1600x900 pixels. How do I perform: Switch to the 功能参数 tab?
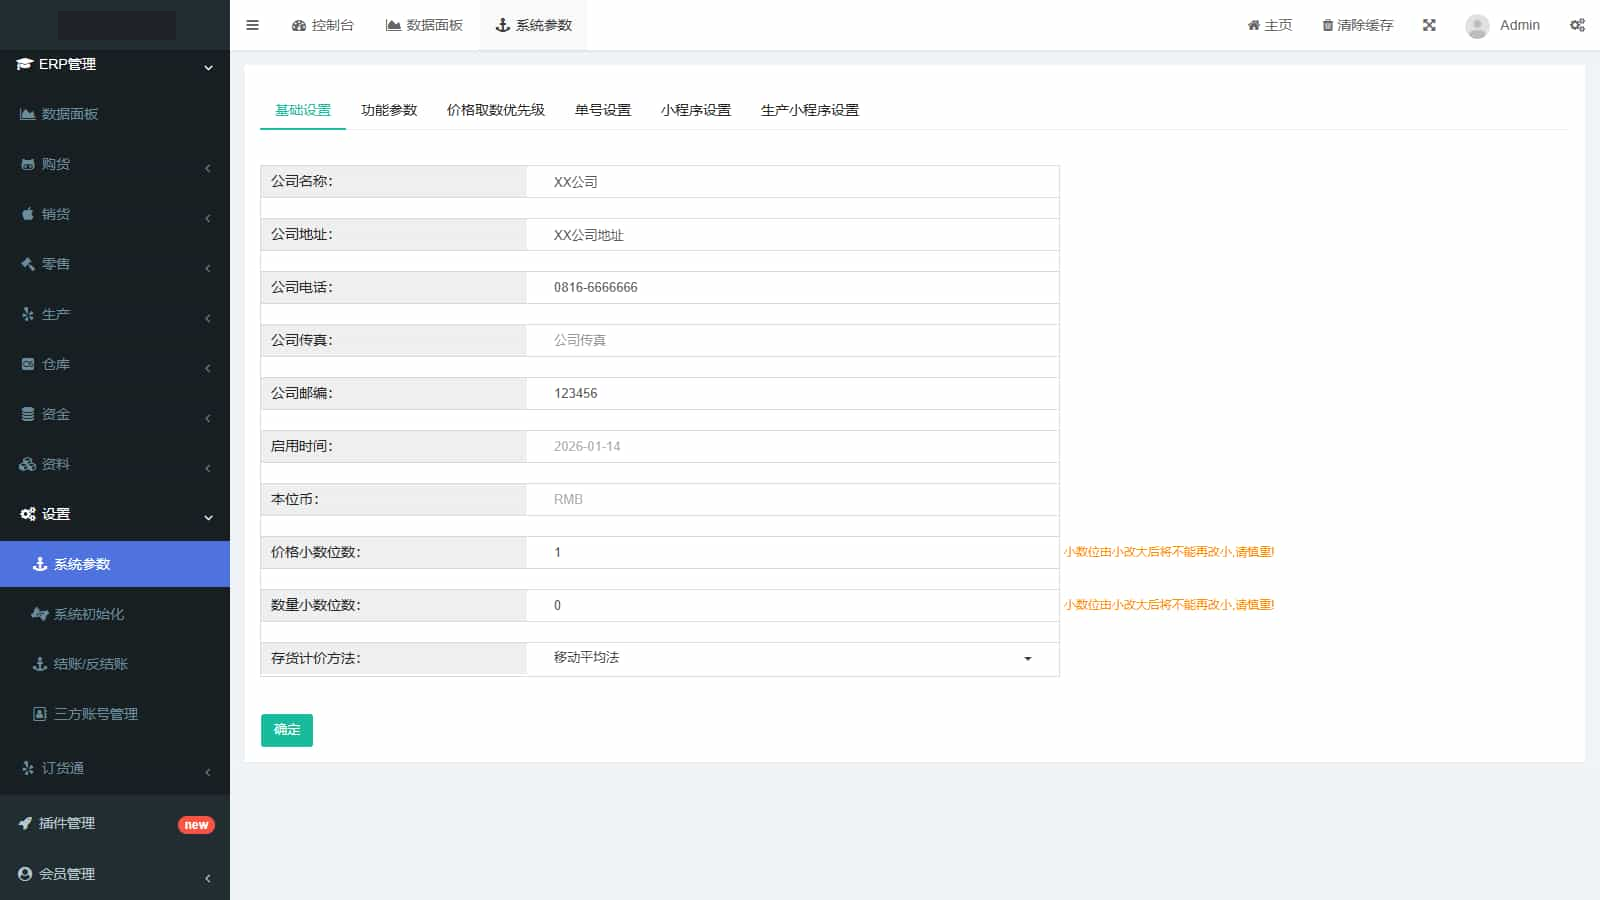[389, 110]
